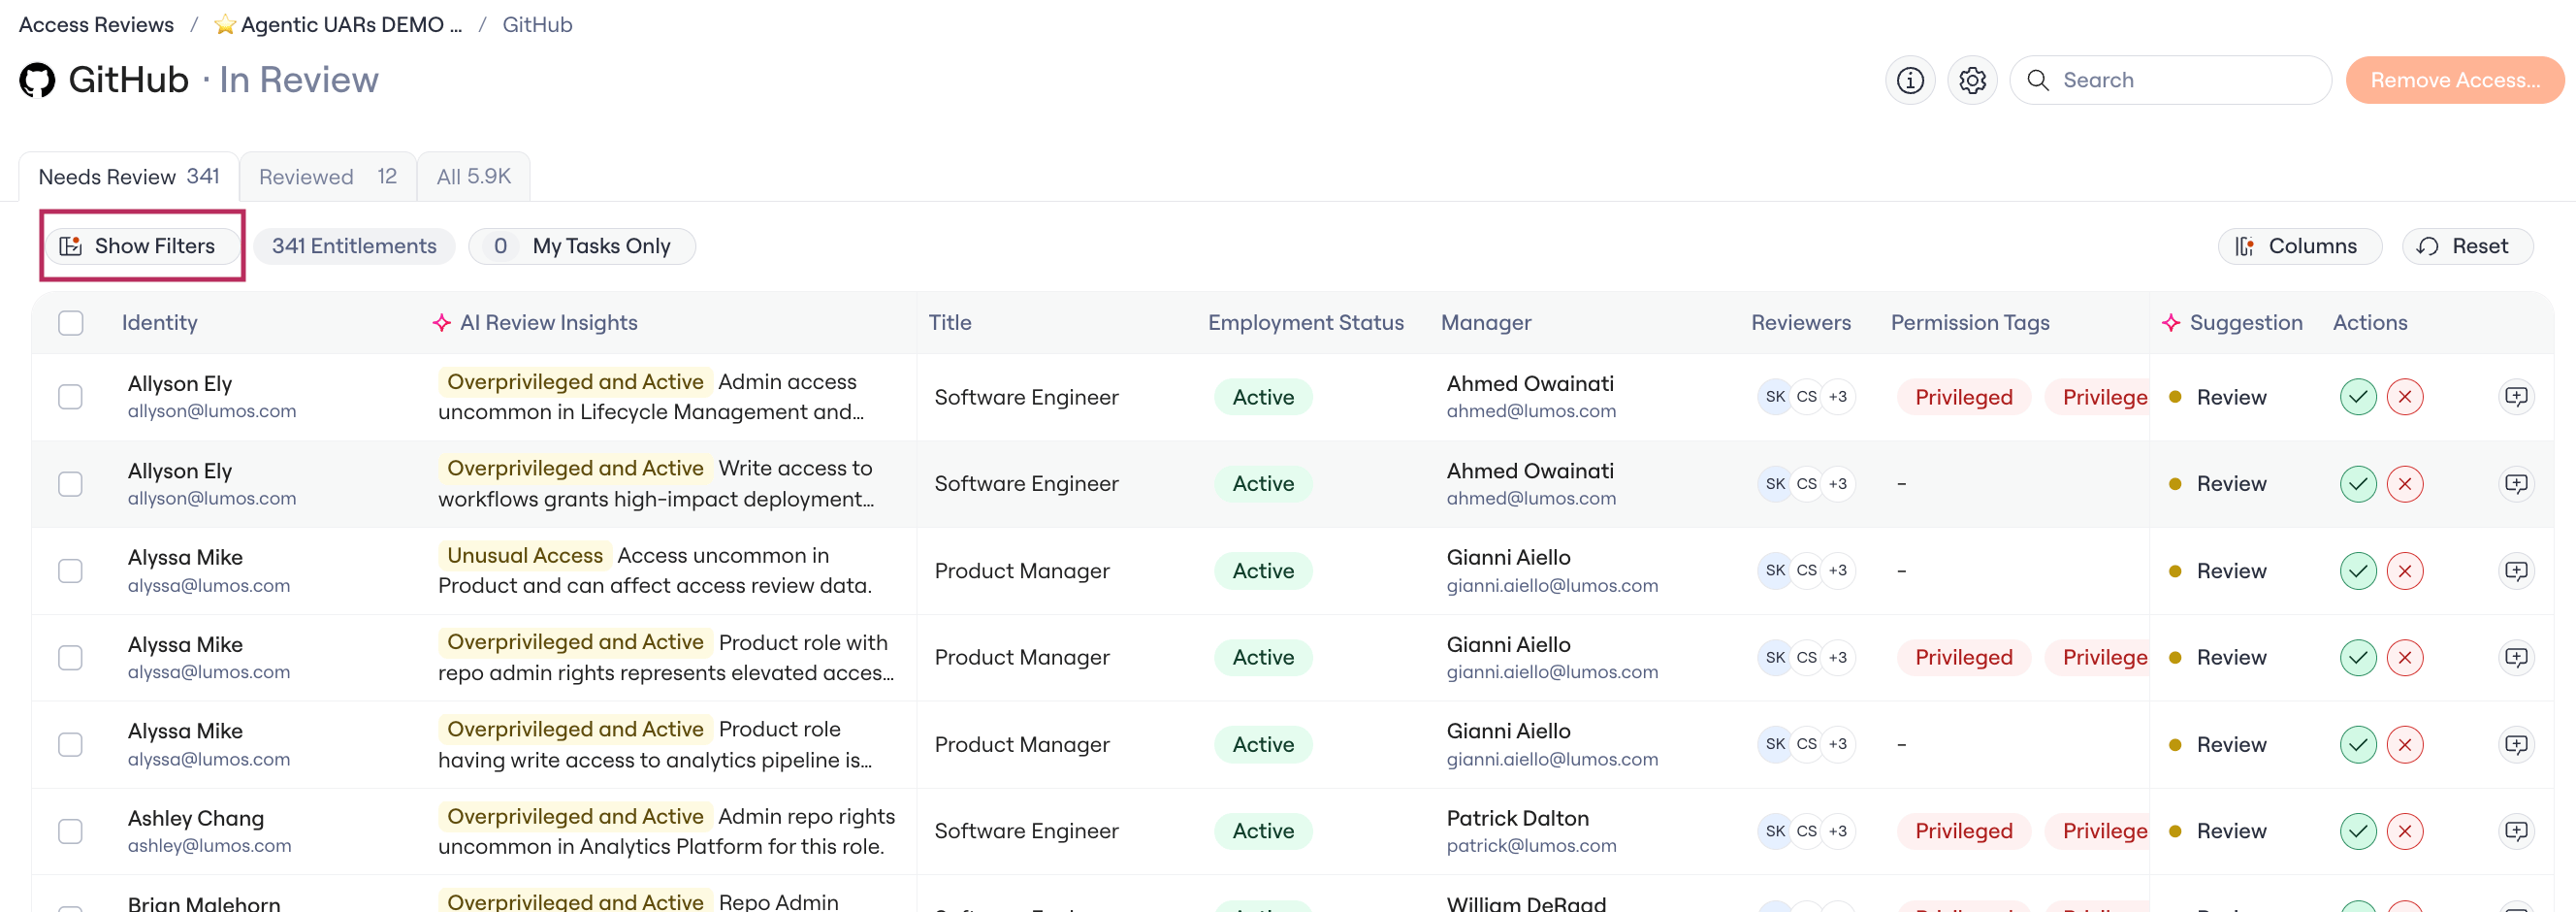Click the Reset button

pos(2467,246)
